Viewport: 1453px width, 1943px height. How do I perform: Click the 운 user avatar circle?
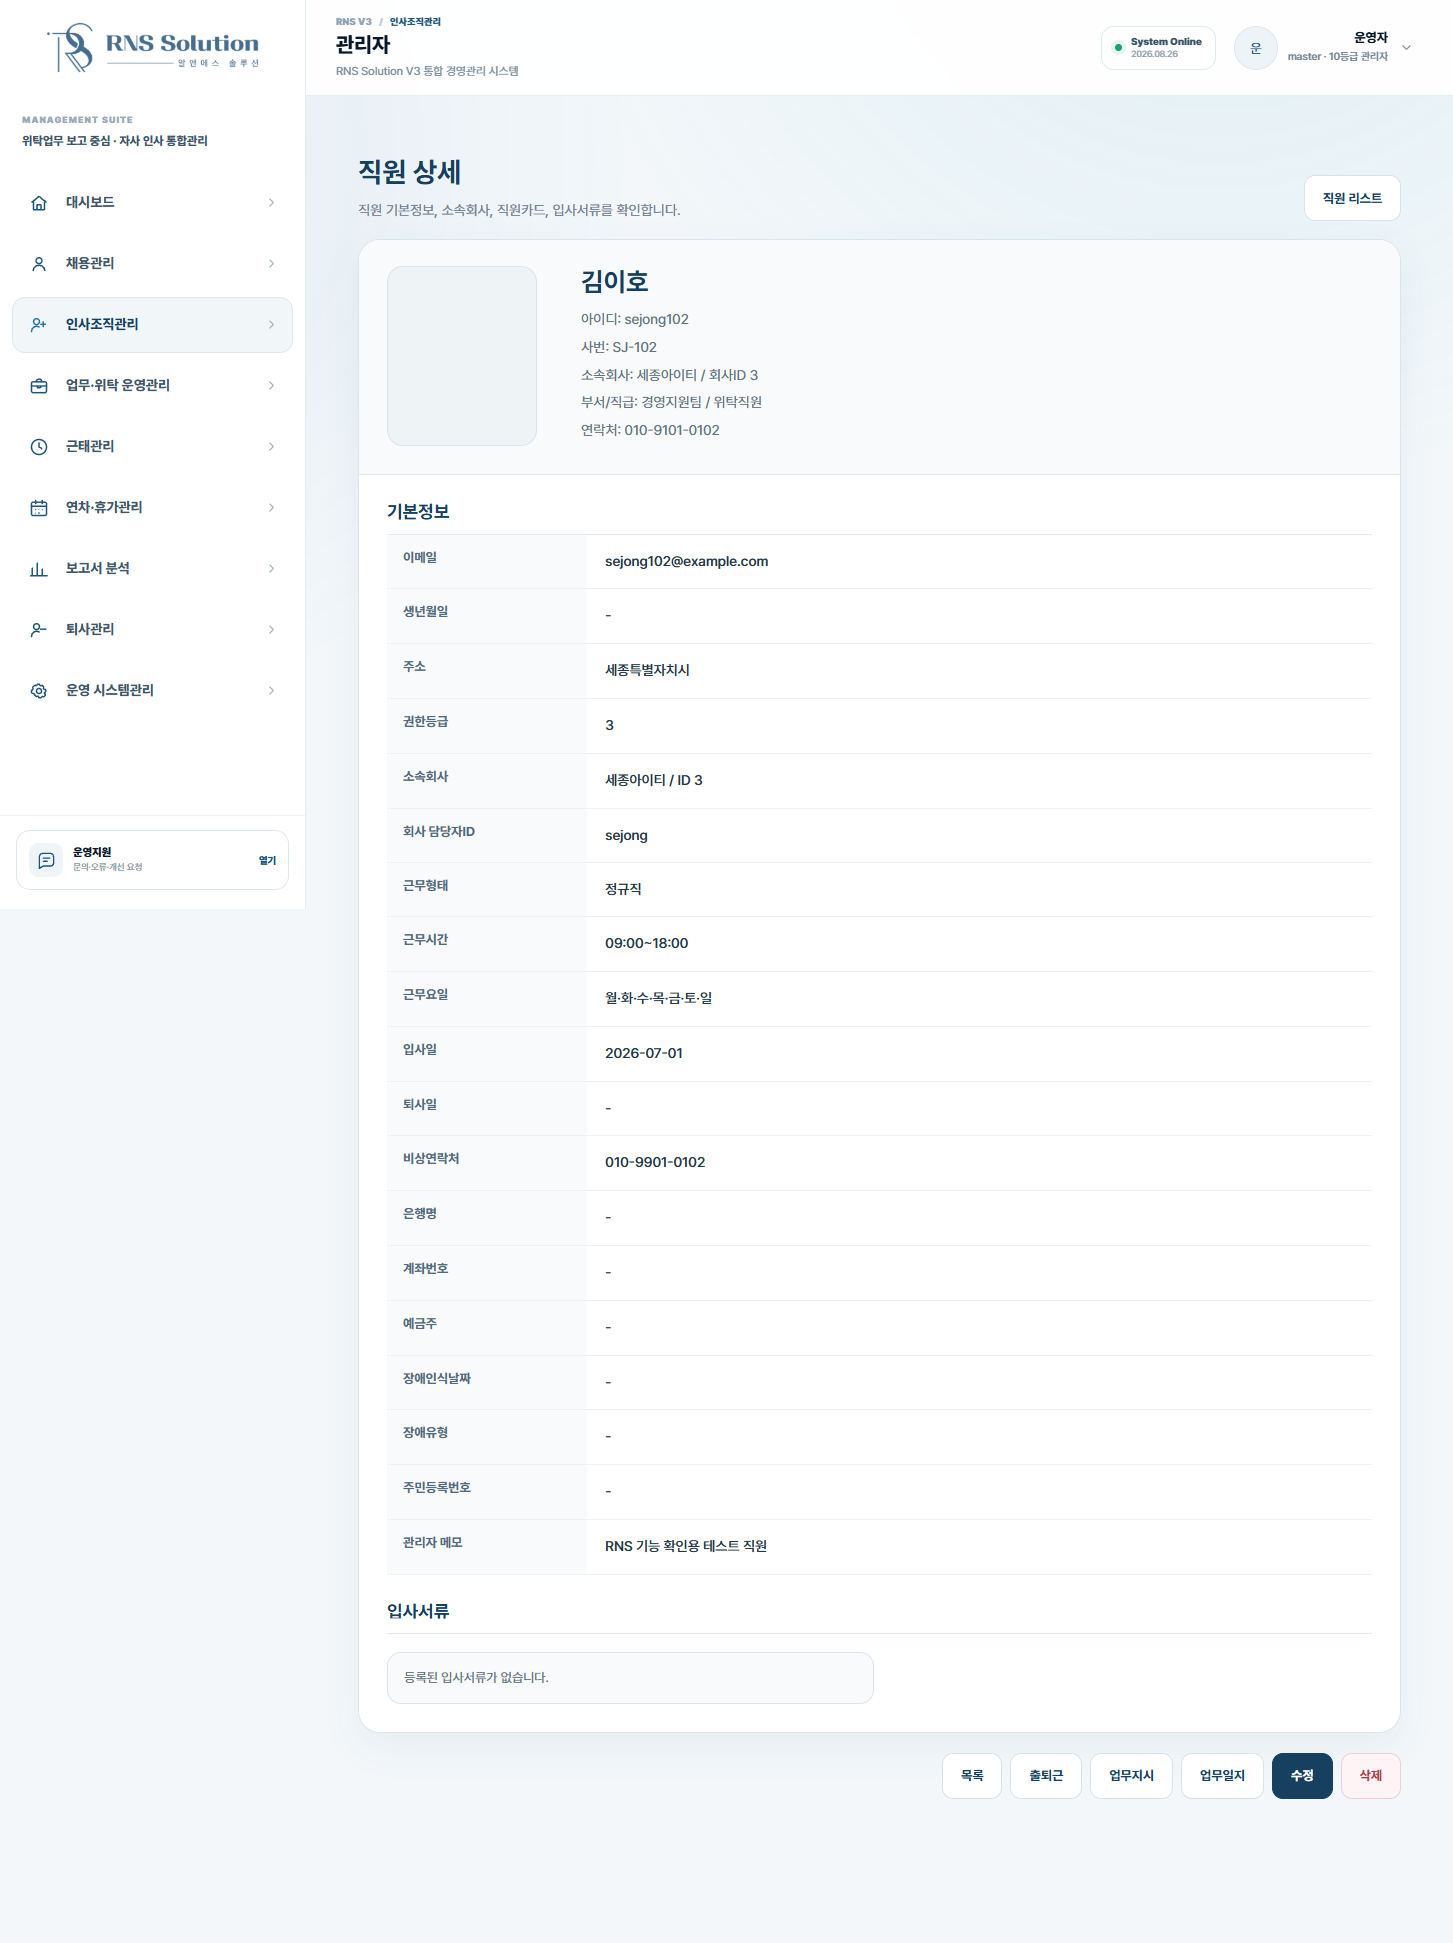point(1256,48)
